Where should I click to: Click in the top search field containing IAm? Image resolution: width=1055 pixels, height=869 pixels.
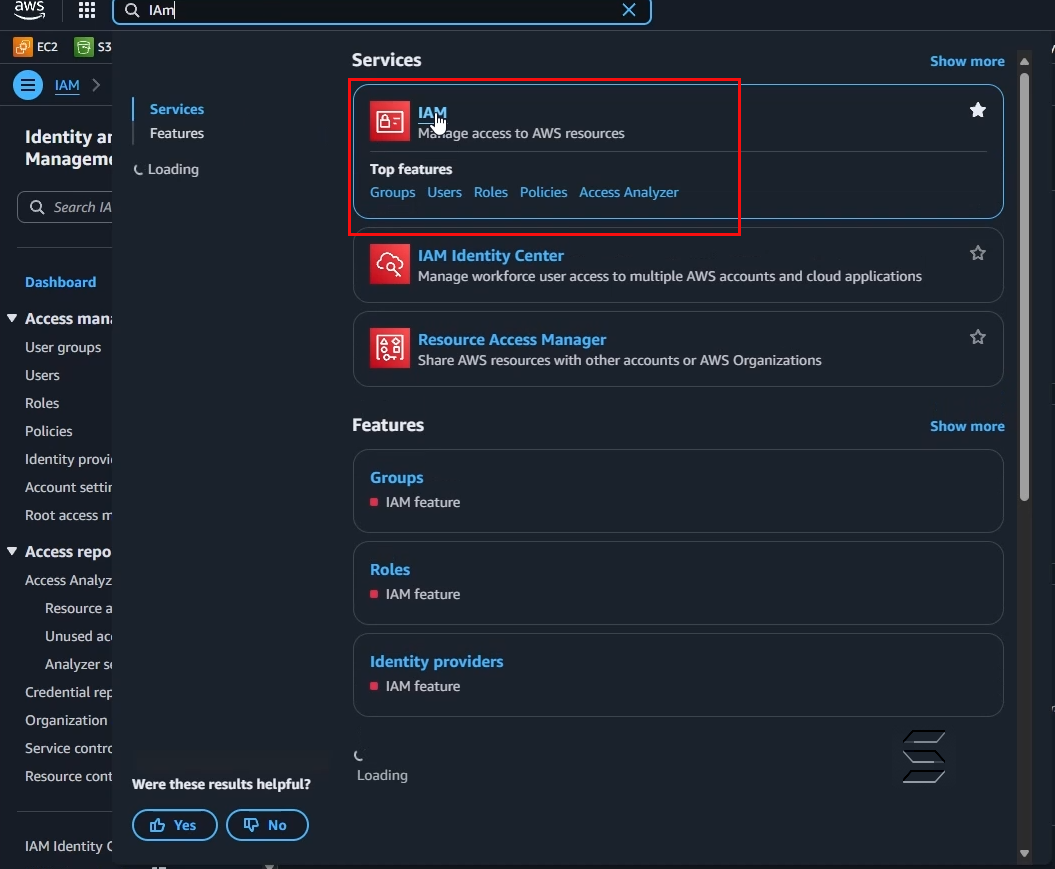(381, 10)
